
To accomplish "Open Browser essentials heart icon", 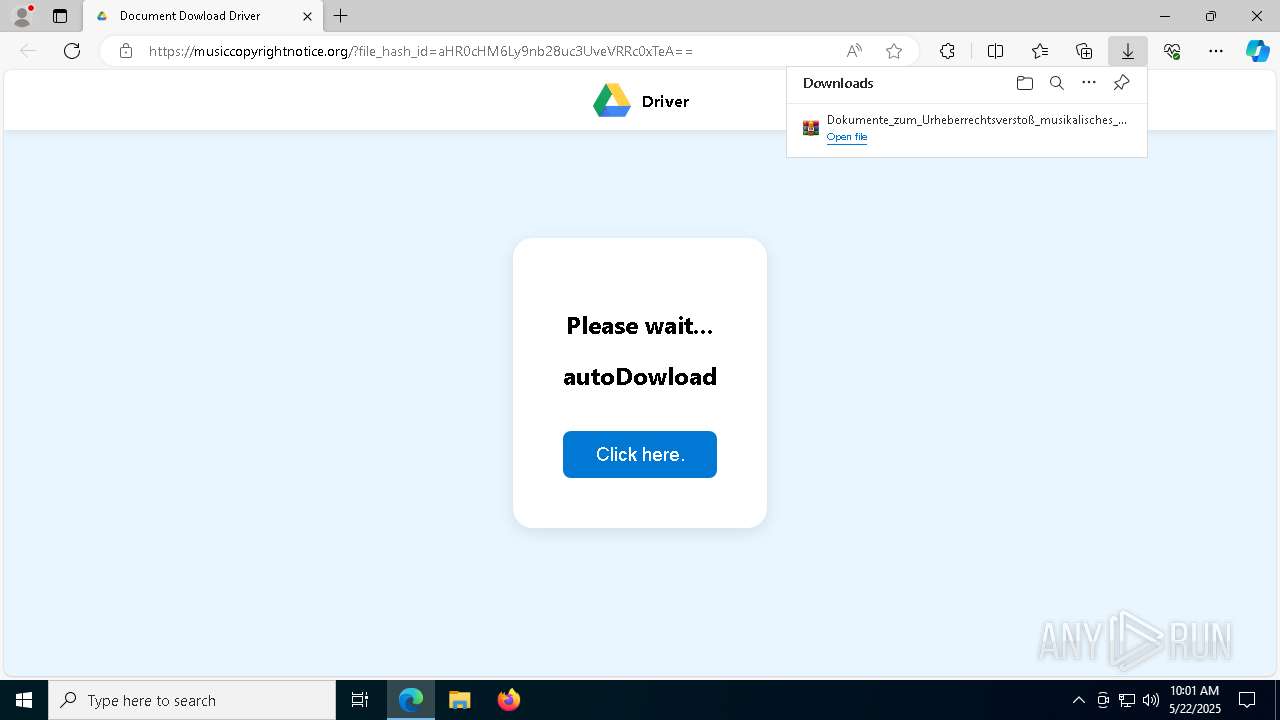I will tap(1172, 51).
